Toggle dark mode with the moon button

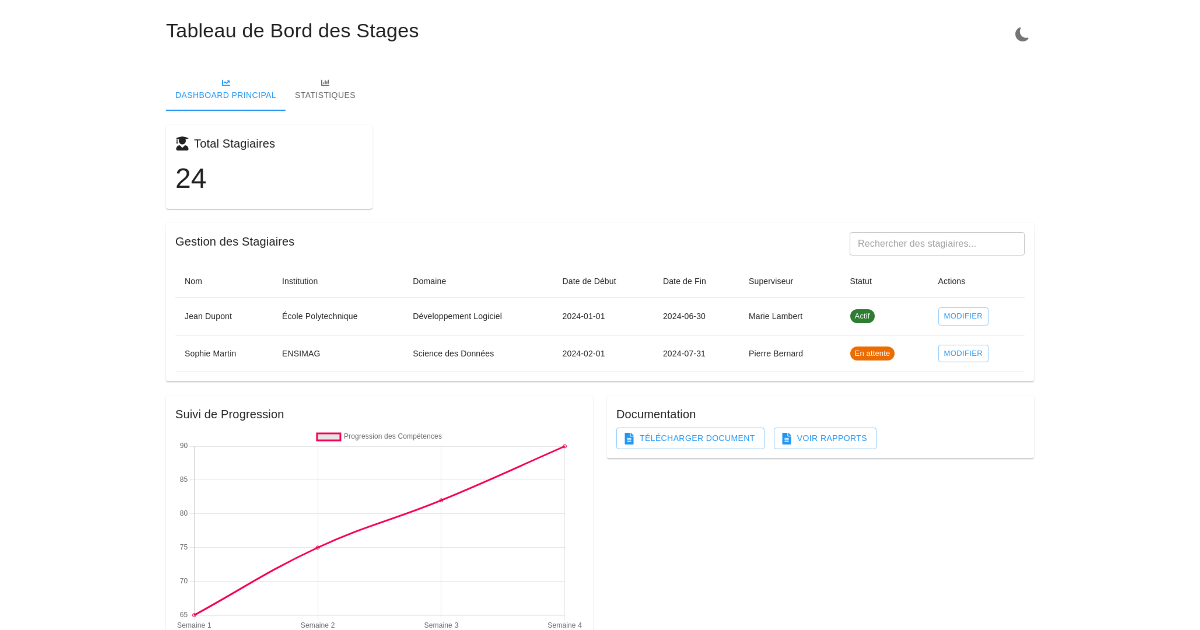coord(1022,34)
